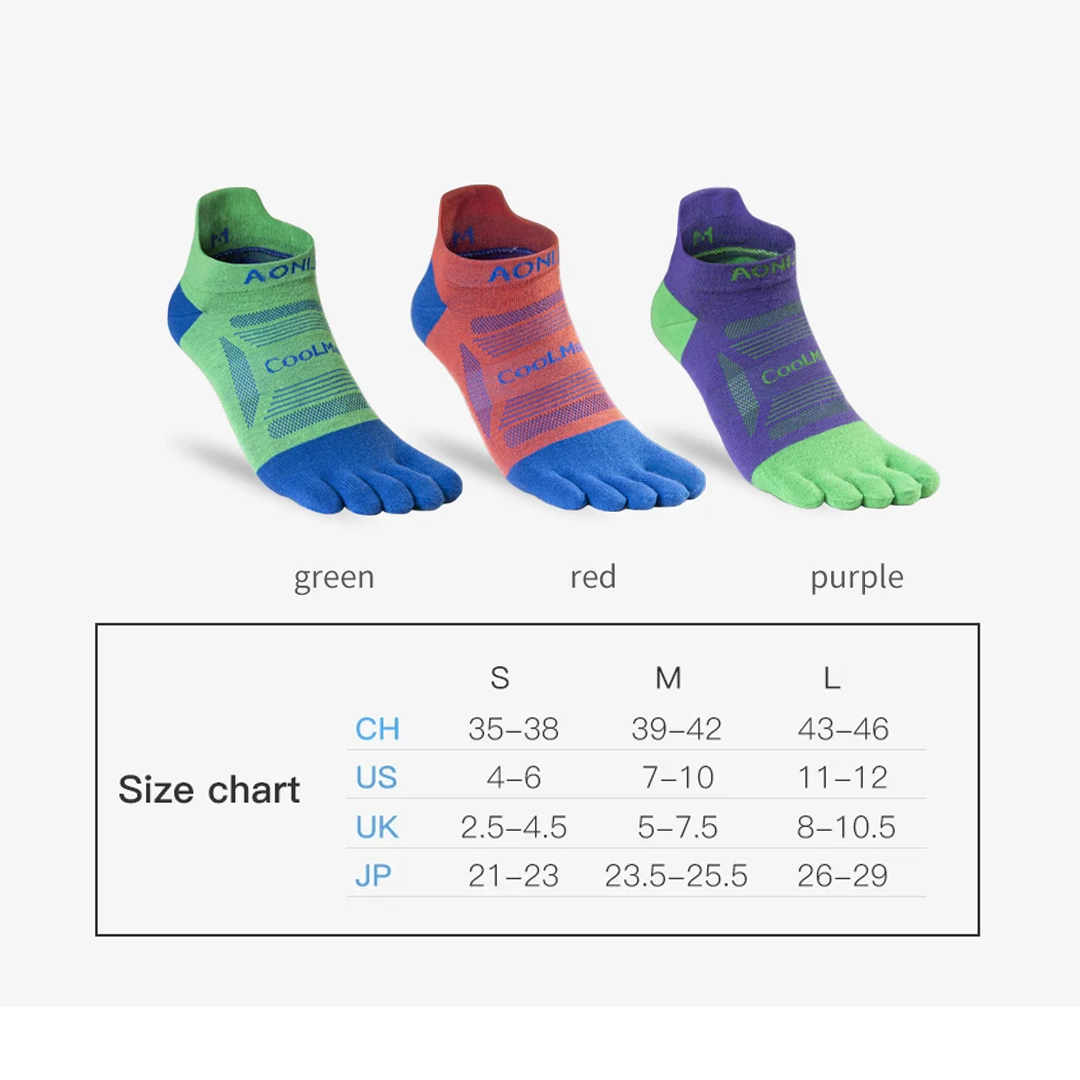Select the US size 4–6 cell
Screen dimensions: 1080x1080
(x=513, y=777)
